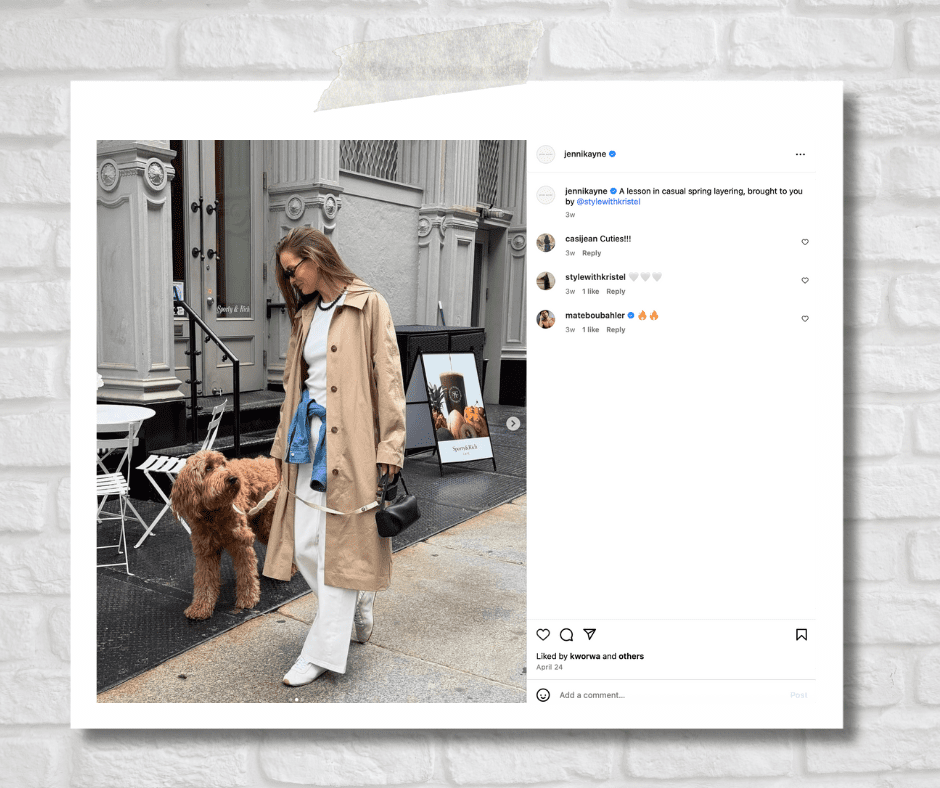Toggle the heart on stylewithkristel's comment
The height and width of the screenshot is (788, 940).
805,280
